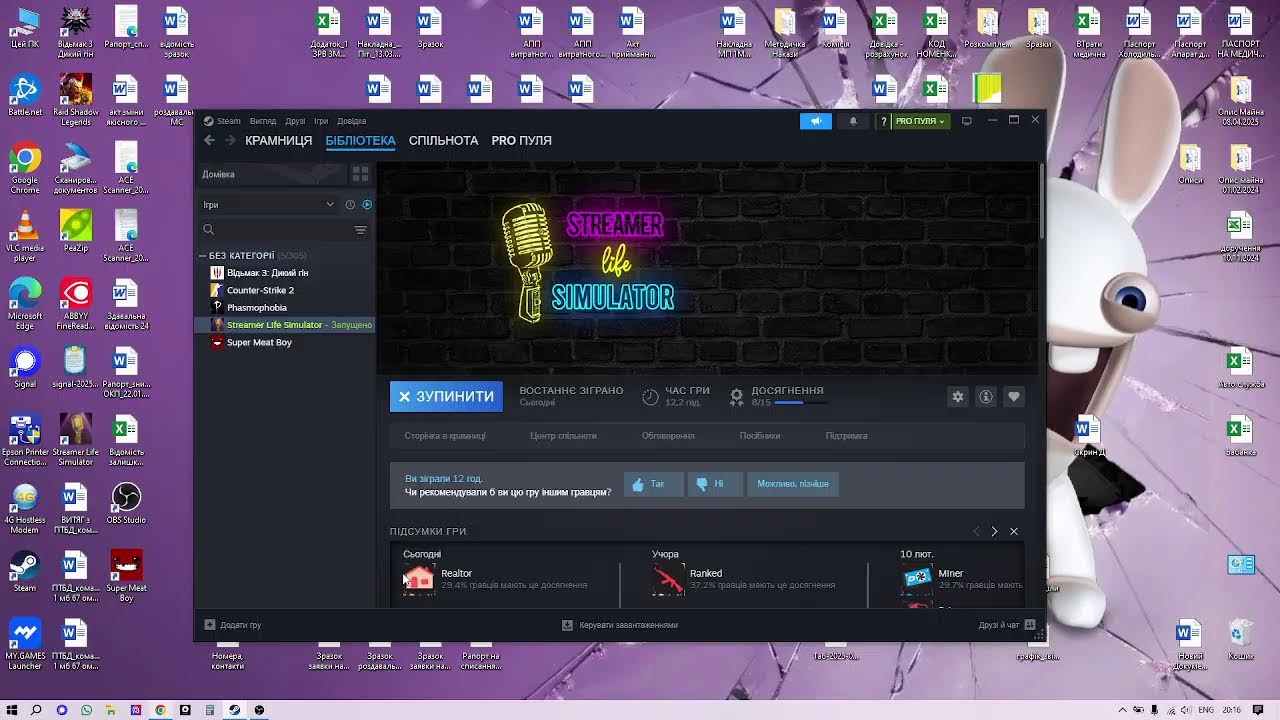
Task: Open Signal desktop shortcut
Action: tap(25, 368)
